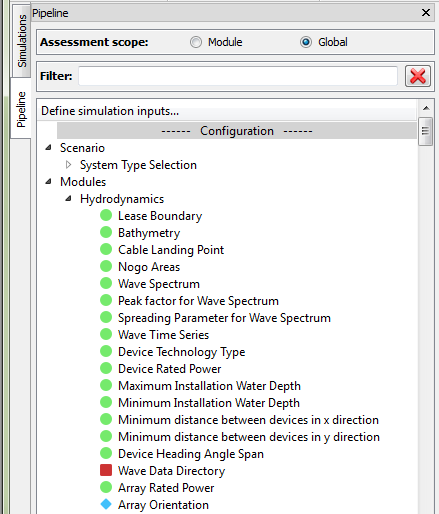Select Maximum Installation Water Depth item
The height and width of the screenshot is (514, 439).
coord(209,386)
